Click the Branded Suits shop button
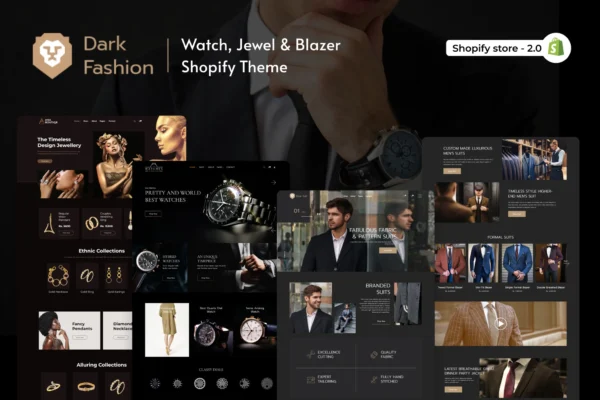The height and width of the screenshot is (400, 600). 381,321
